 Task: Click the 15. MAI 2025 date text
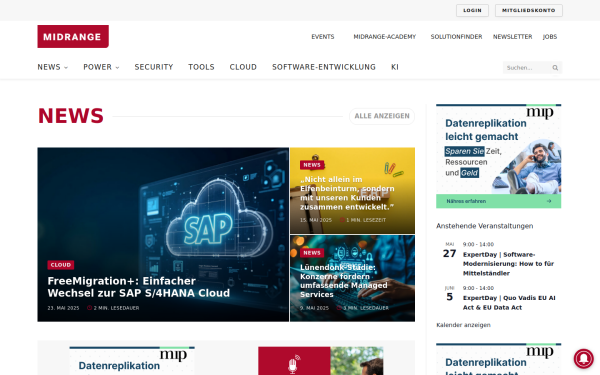[316, 220]
